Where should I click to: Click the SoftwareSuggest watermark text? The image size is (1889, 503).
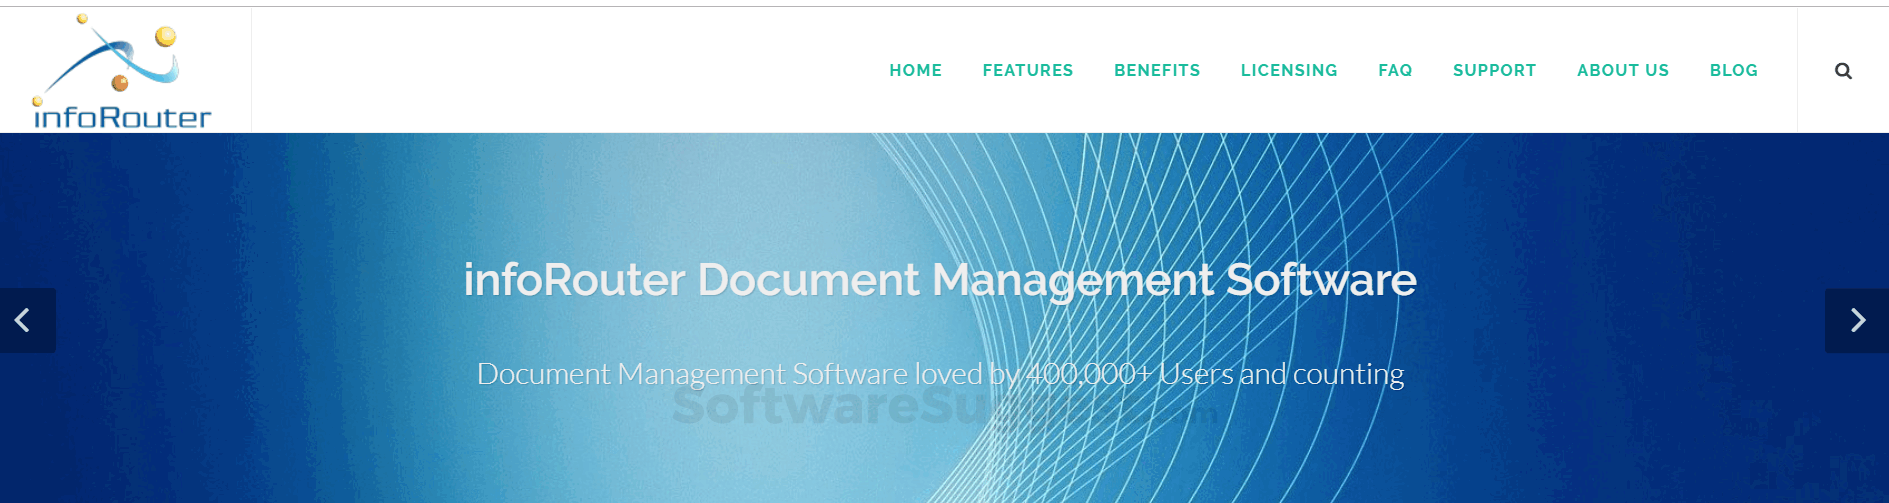pos(820,408)
